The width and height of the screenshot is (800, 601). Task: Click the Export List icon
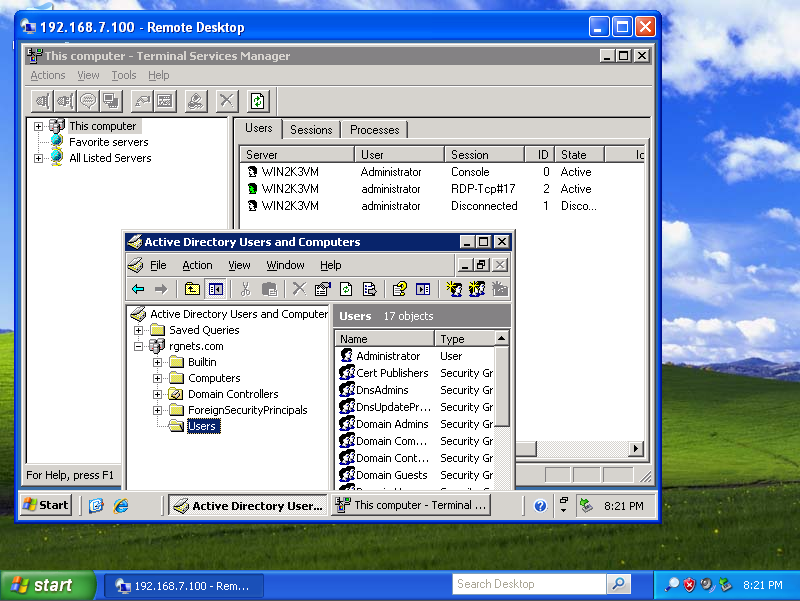[369, 289]
